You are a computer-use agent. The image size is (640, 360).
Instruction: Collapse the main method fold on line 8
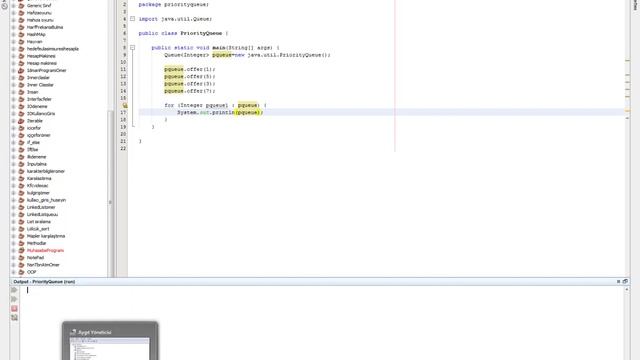tap(132, 48)
